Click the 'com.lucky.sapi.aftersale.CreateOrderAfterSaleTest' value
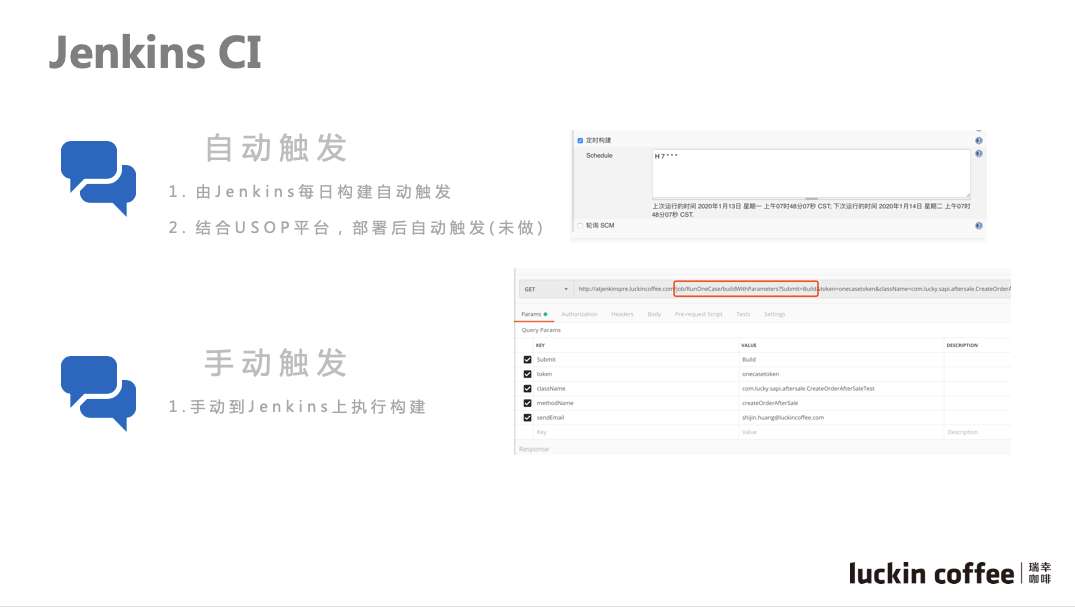The width and height of the screenshot is (1075, 607). 808,388
